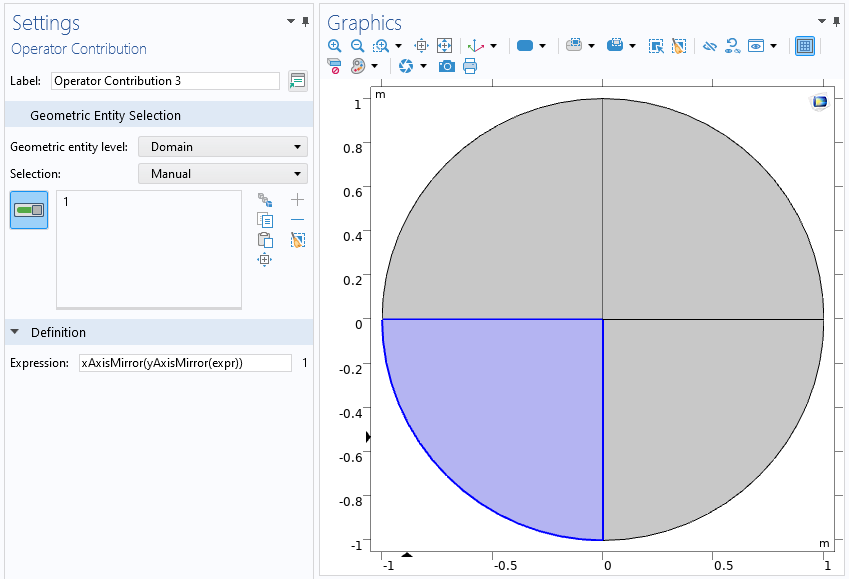
Task: Click the color palette icon
Action: [357, 67]
